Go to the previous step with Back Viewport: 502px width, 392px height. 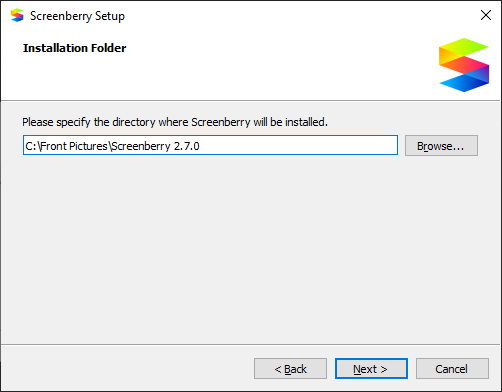click(x=290, y=369)
